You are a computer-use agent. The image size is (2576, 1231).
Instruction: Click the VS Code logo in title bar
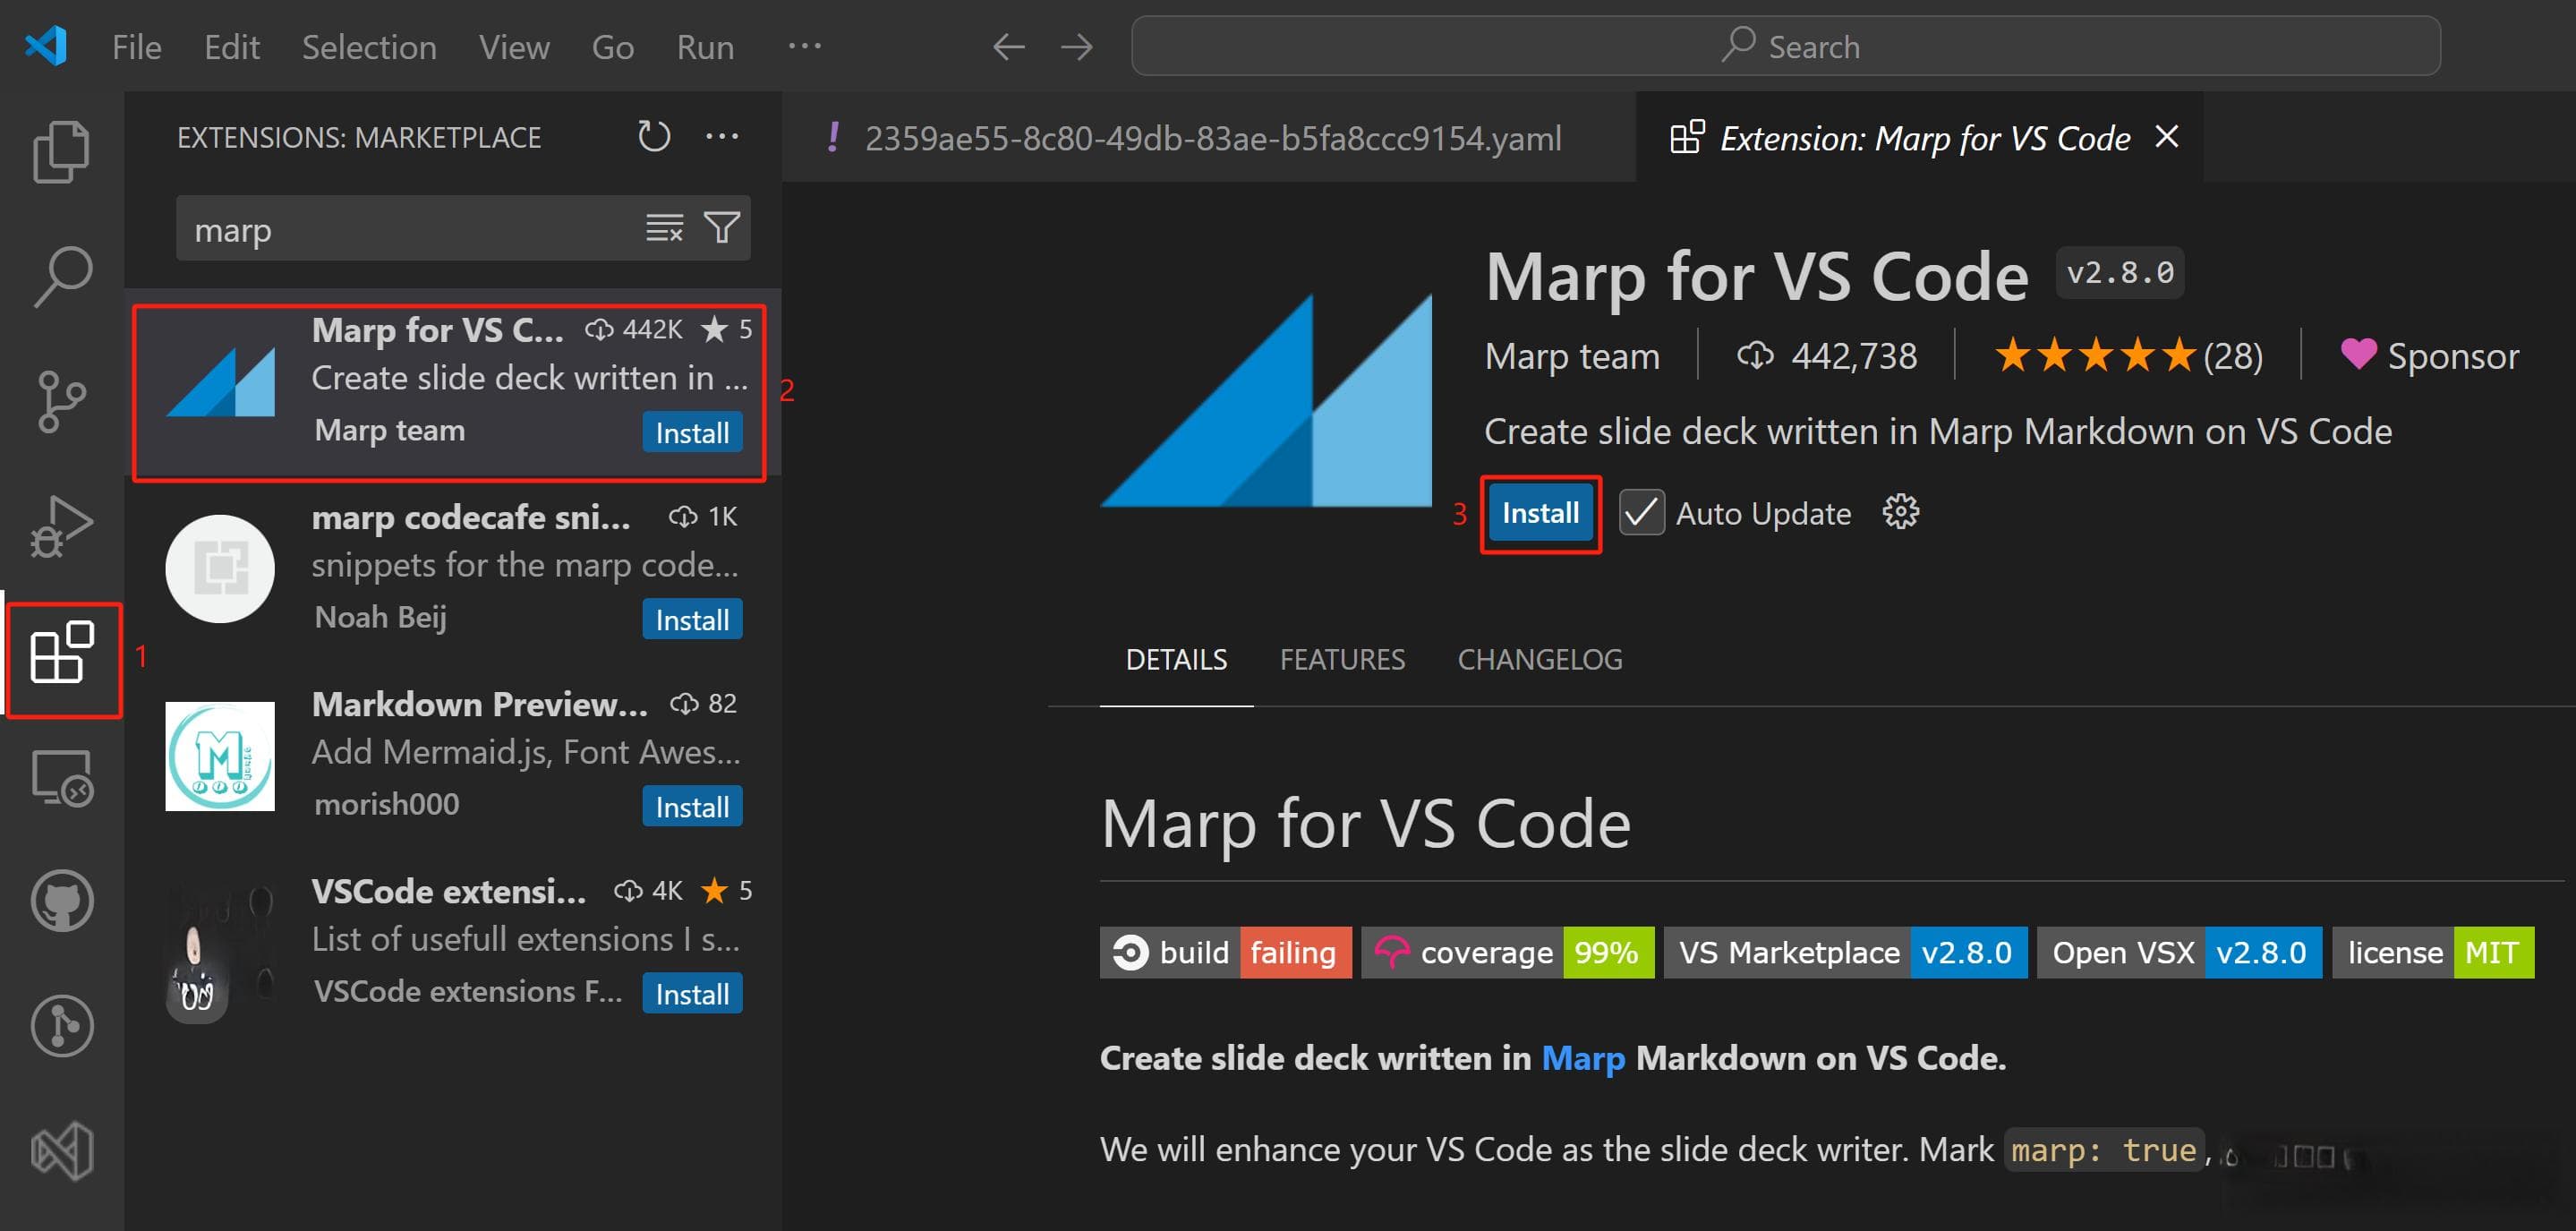coord(46,46)
